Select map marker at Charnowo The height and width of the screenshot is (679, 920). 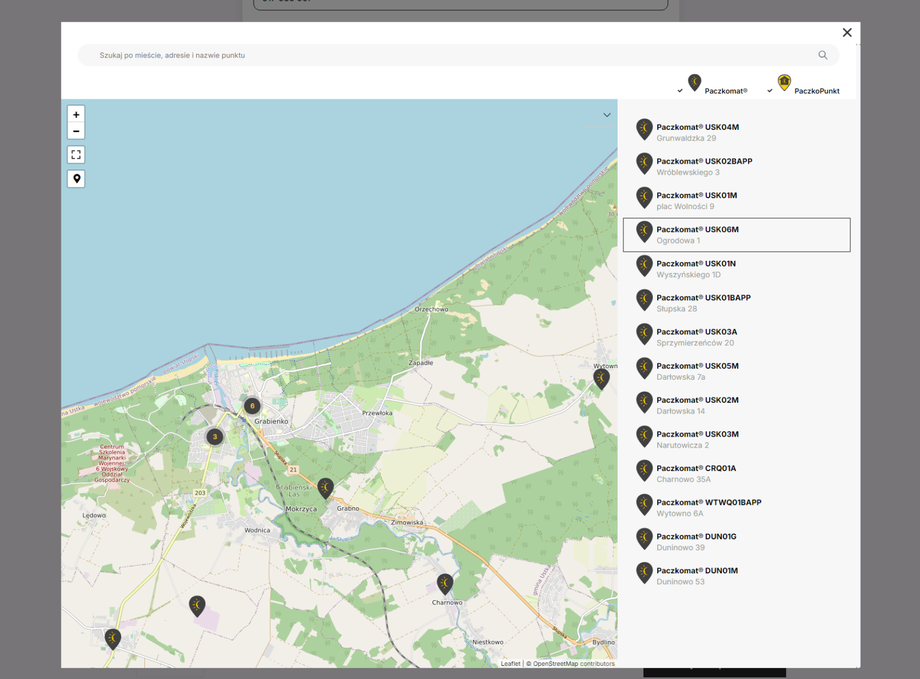point(445,585)
